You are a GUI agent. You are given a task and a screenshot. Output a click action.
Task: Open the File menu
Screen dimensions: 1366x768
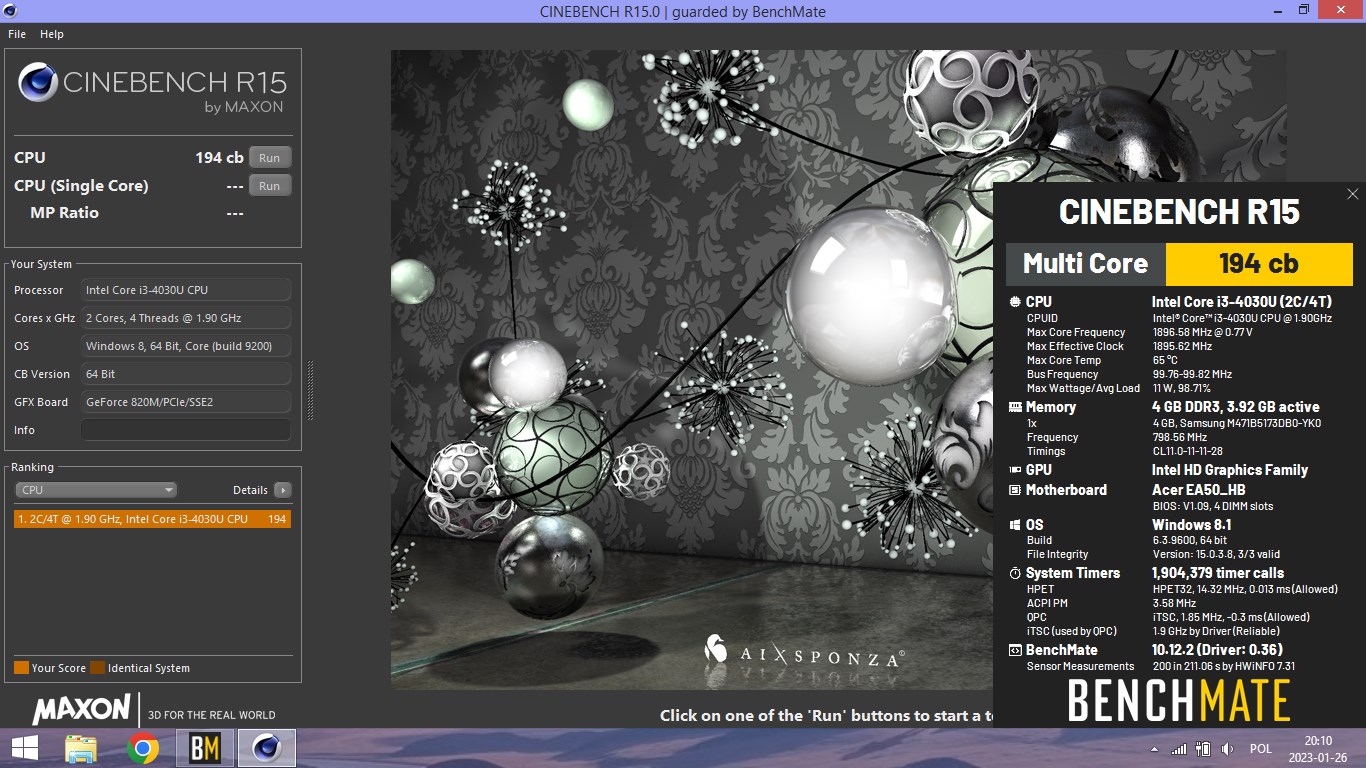click(17, 34)
